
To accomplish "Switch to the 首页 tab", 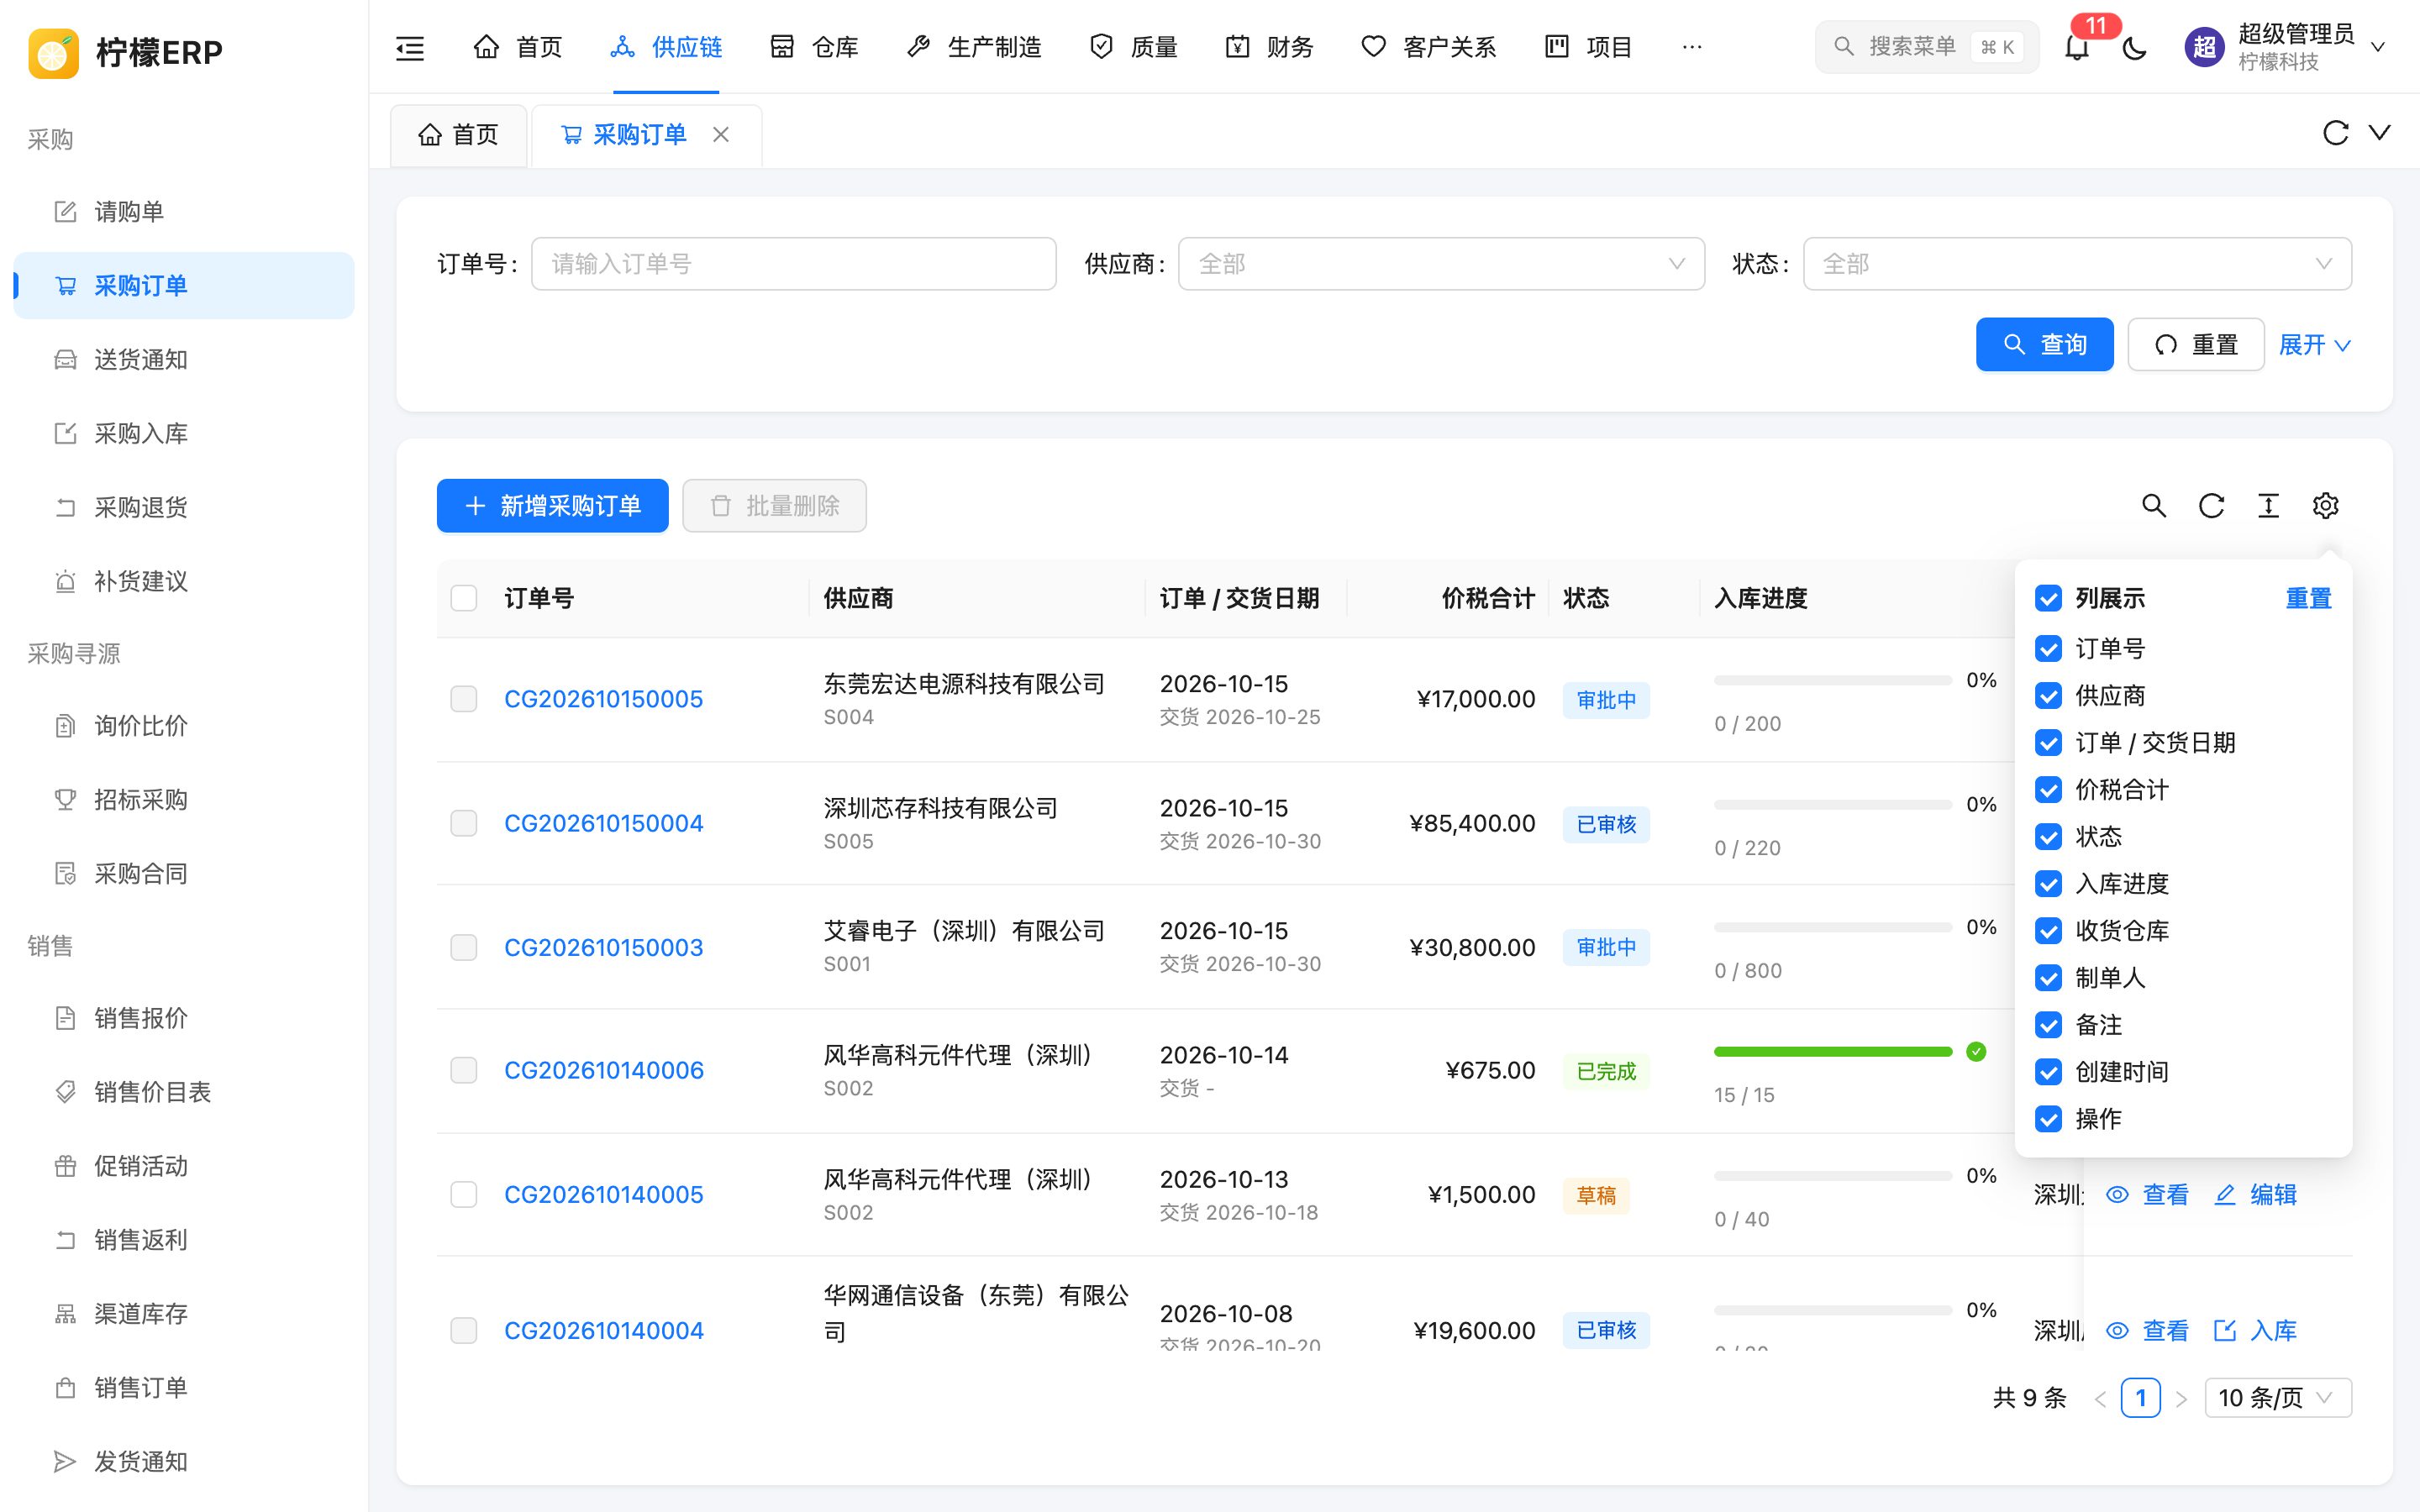I will point(458,135).
